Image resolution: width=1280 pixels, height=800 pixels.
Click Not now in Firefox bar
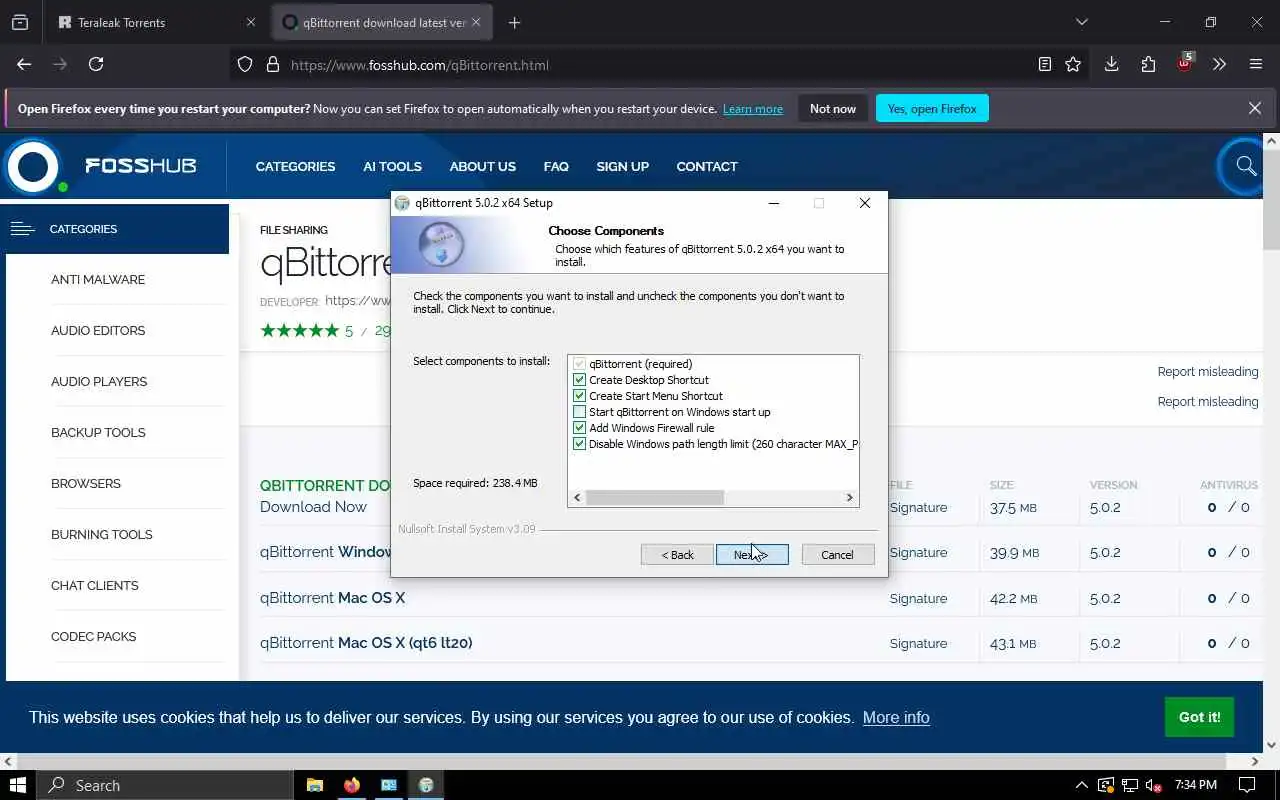pyautogui.click(x=833, y=108)
